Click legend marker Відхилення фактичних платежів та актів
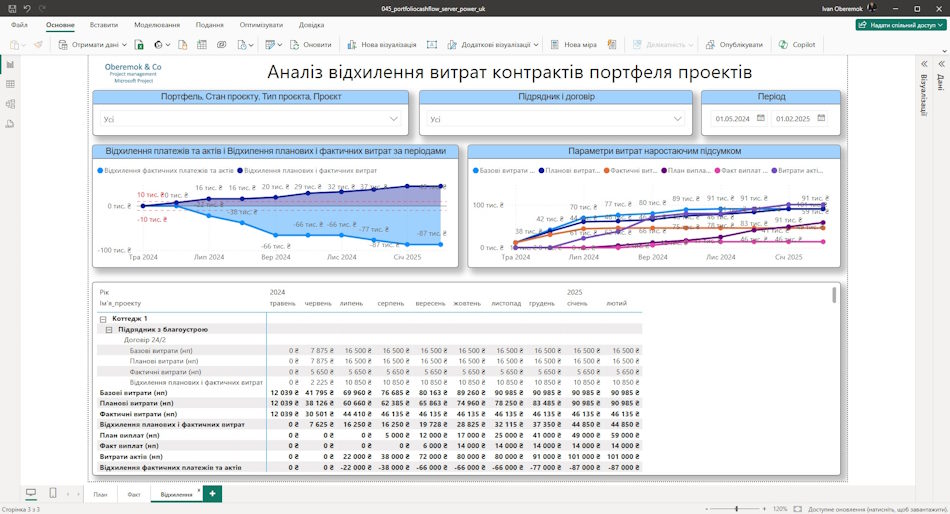This screenshot has height=514, width=950. 100,171
